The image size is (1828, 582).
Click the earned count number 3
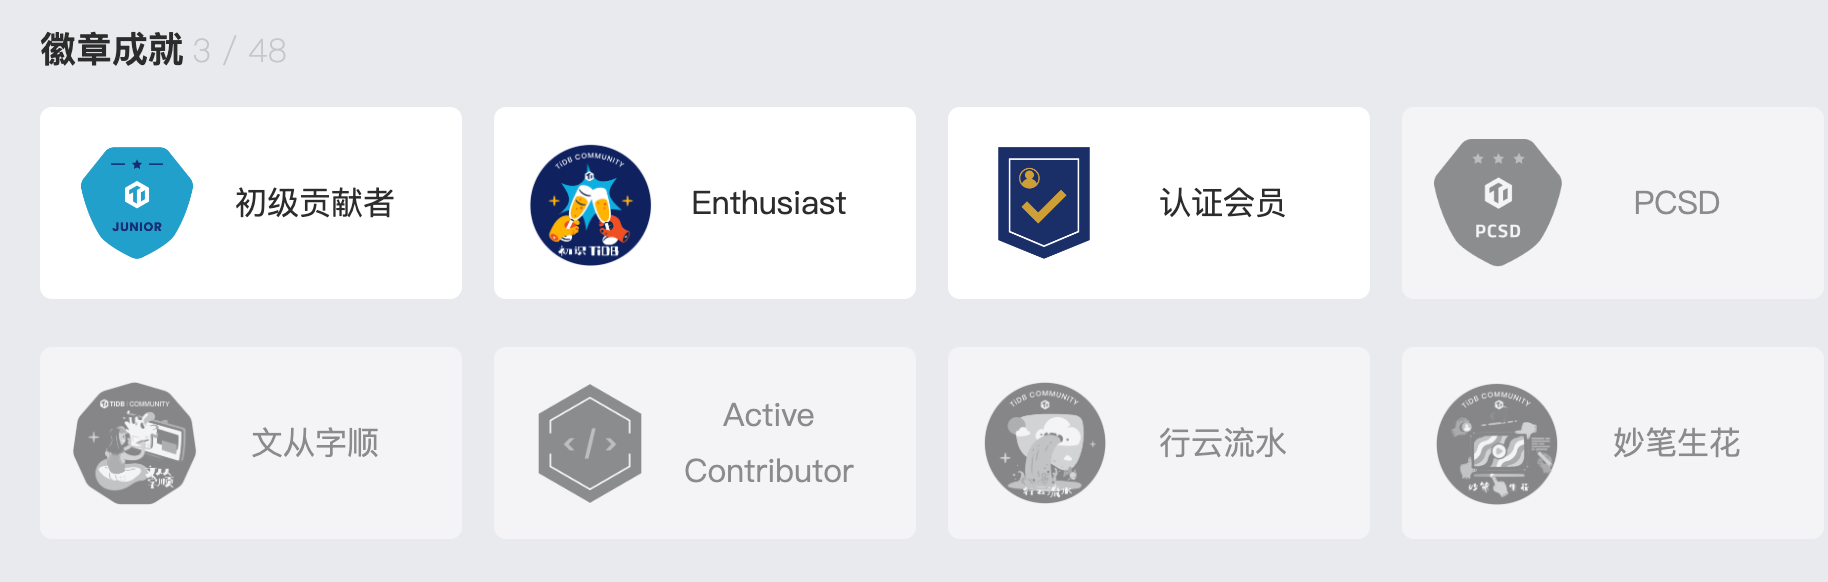point(202,51)
